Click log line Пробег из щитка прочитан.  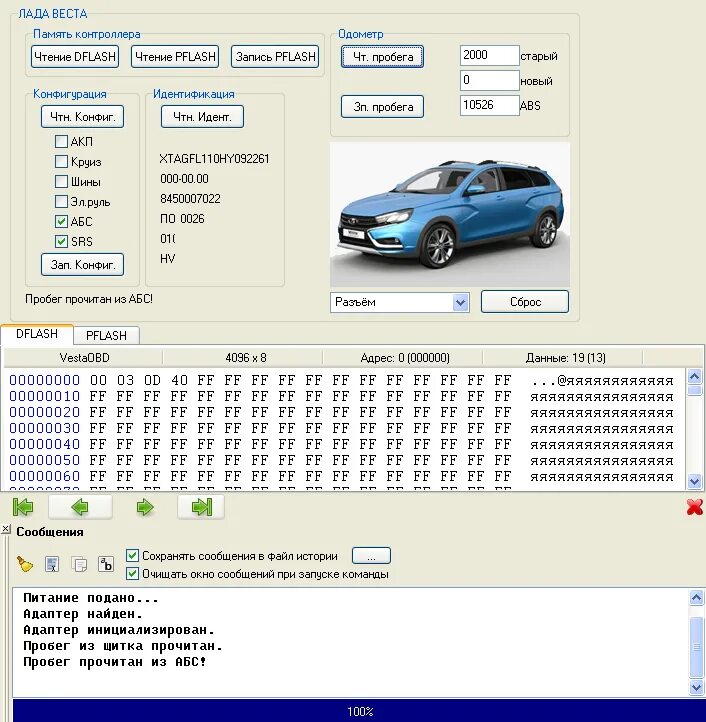[x=123, y=646]
